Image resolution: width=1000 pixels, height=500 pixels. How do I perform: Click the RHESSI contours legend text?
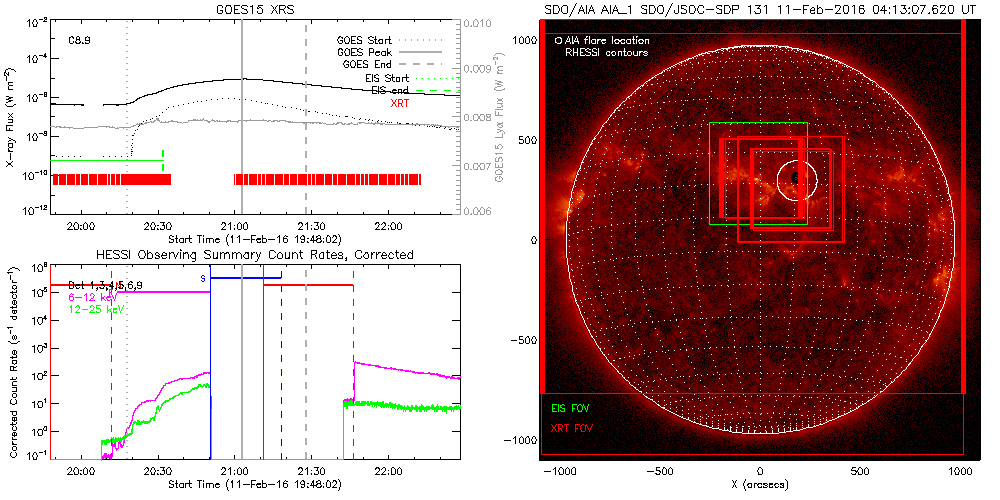pyautogui.click(x=606, y=52)
